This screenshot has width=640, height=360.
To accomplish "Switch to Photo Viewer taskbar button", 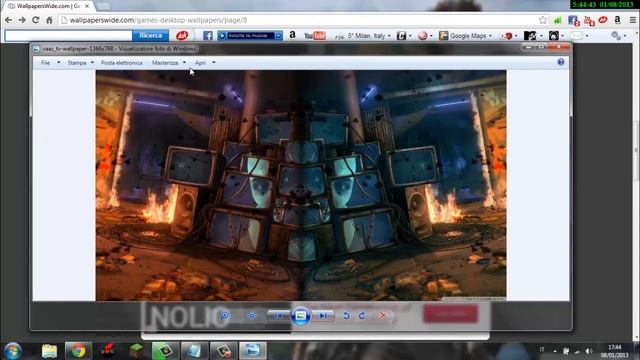I will tap(253, 351).
